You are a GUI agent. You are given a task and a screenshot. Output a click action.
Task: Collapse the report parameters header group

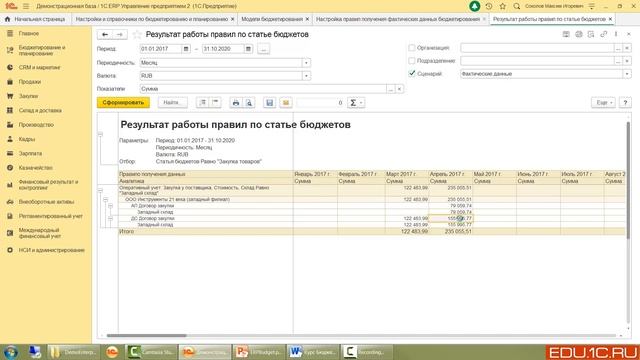point(100,134)
